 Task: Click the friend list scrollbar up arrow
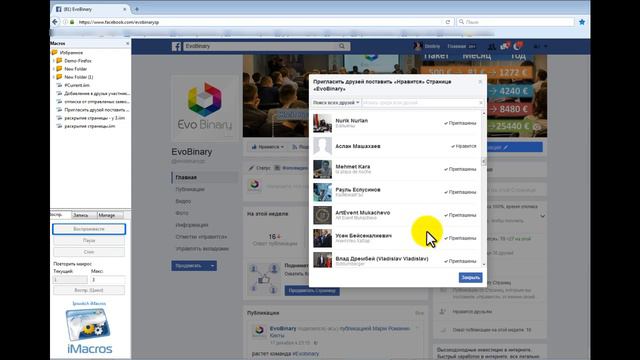click(484, 113)
